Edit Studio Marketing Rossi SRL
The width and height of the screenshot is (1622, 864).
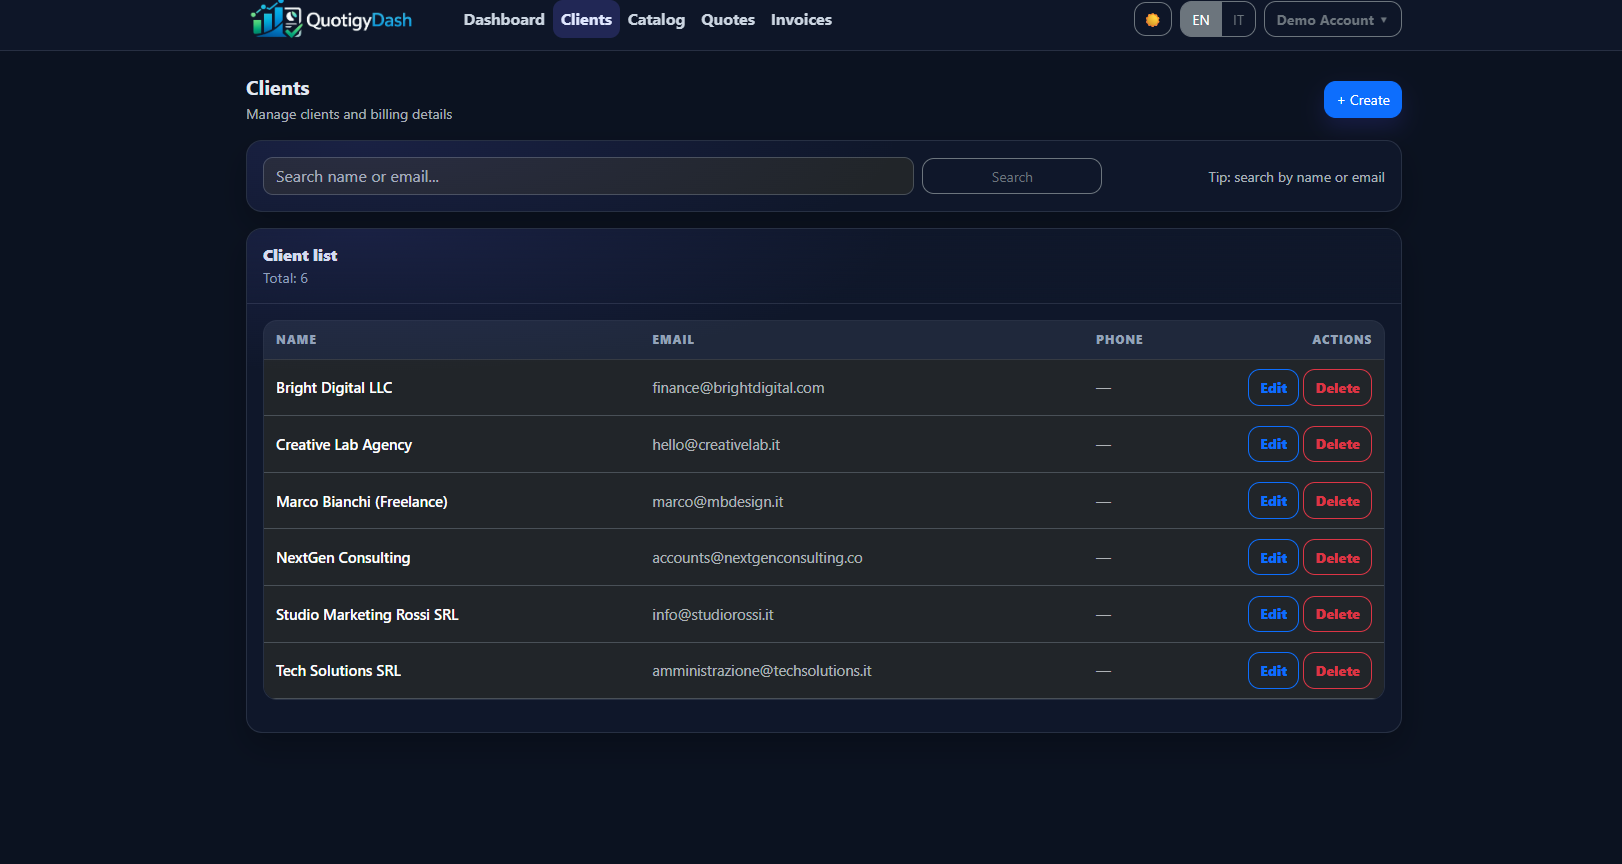[1273, 614]
